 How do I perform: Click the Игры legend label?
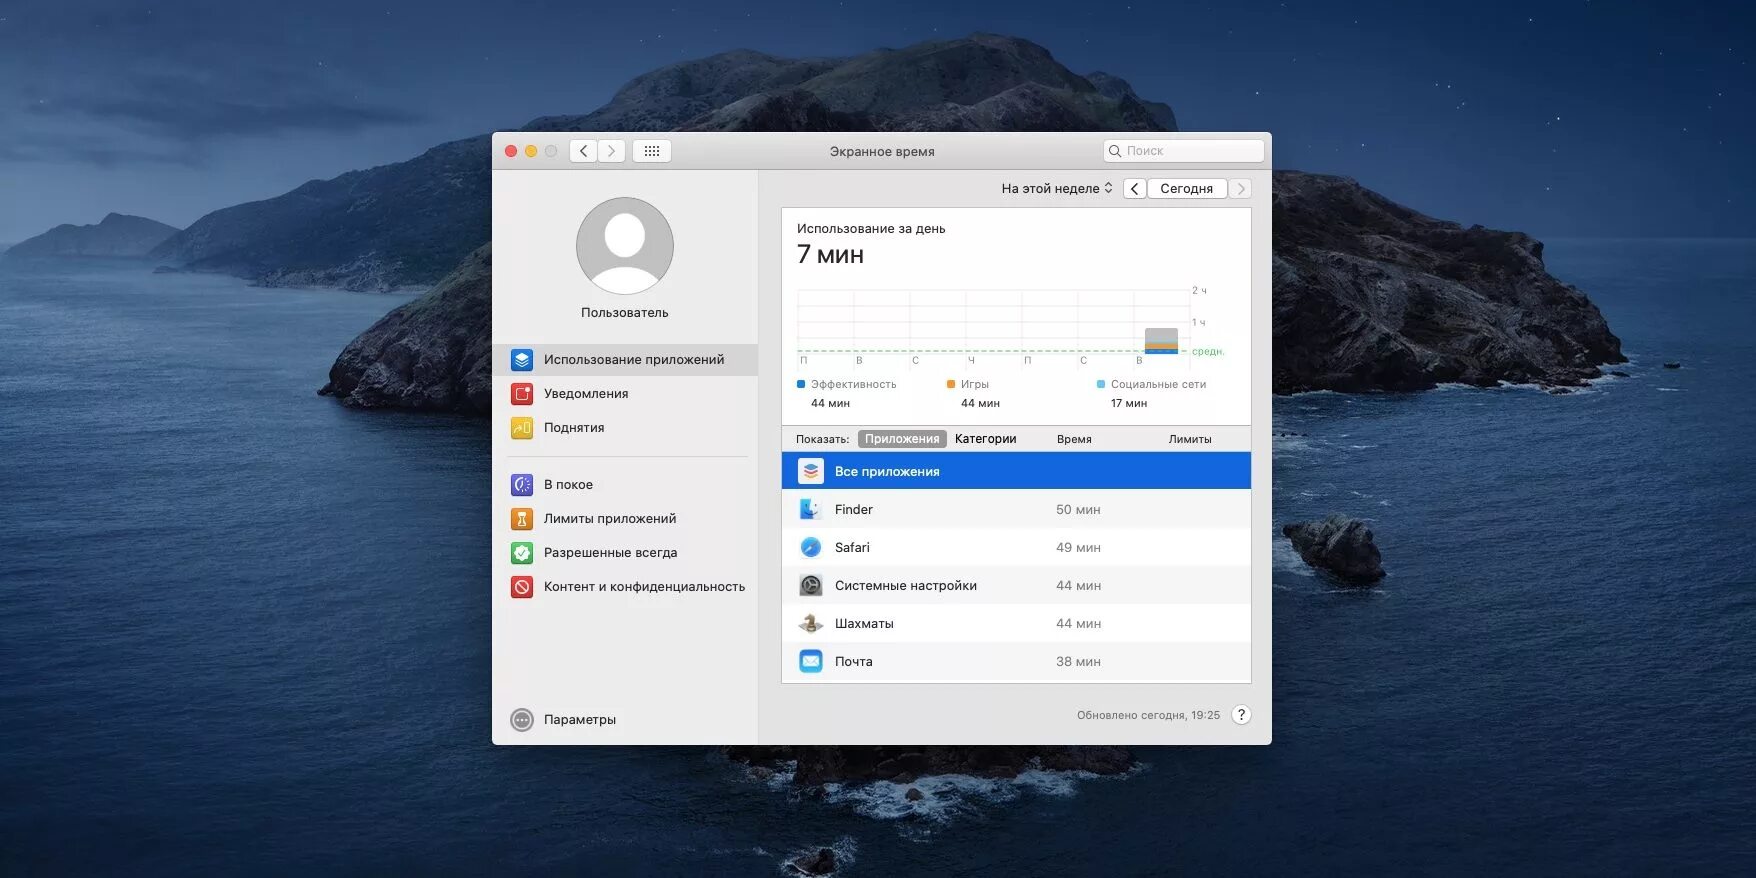click(x=975, y=385)
